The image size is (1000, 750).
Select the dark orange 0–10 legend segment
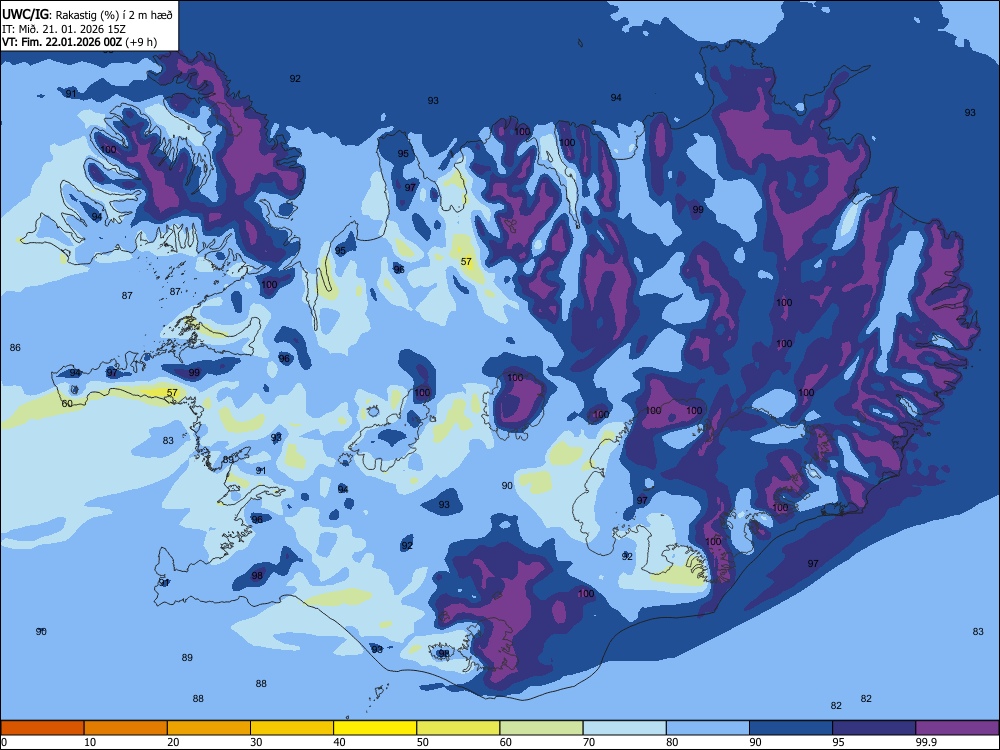click(42, 728)
